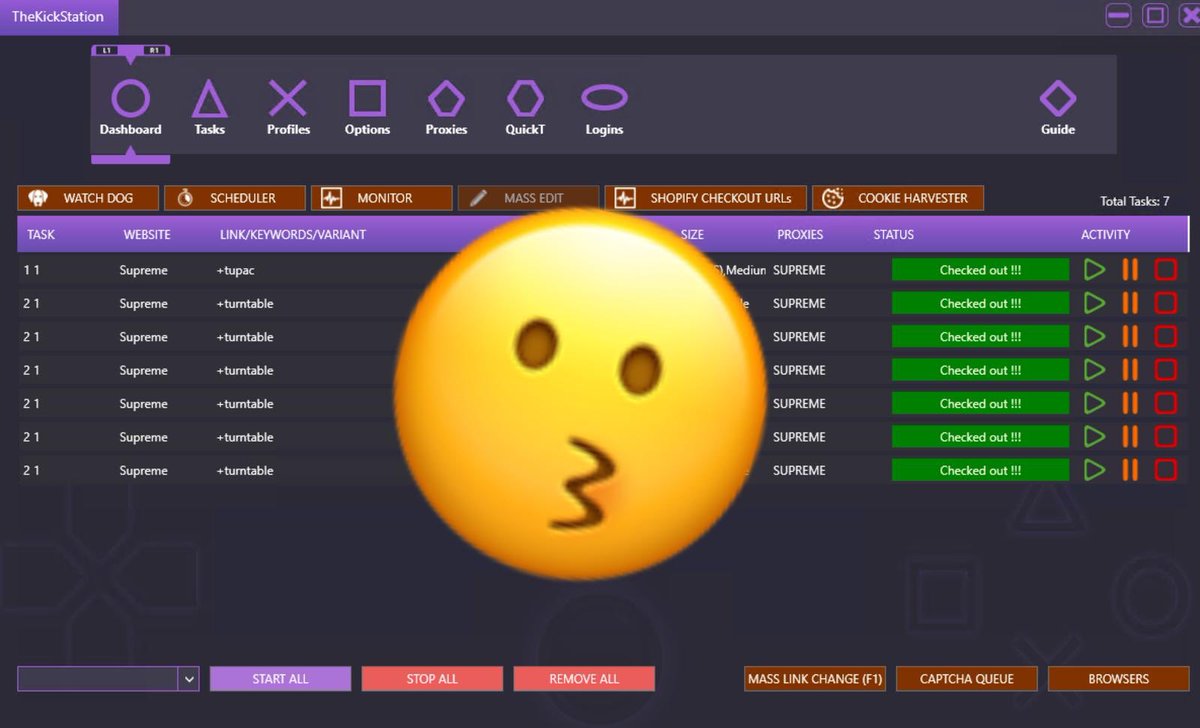Click the L1 R1 indicator above Dashboard
The height and width of the screenshot is (728, 1200).
point(130,50)
